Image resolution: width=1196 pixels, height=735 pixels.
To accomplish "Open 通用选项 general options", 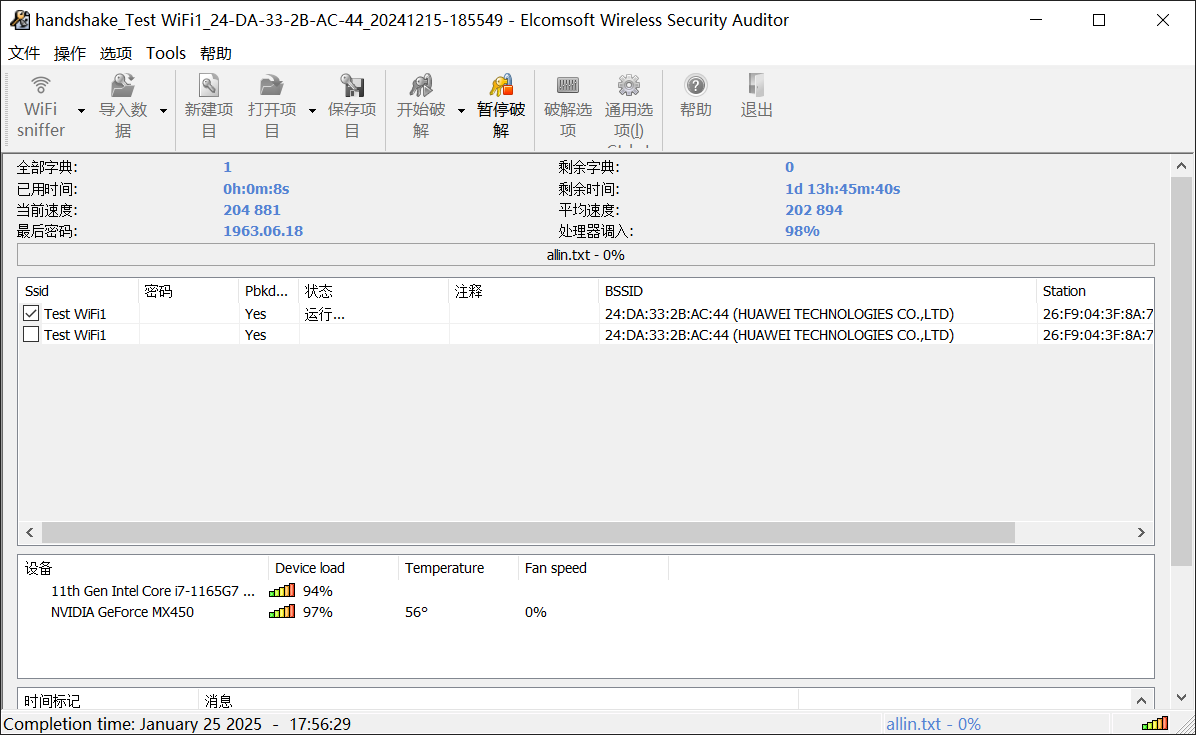I will point(629,100).
